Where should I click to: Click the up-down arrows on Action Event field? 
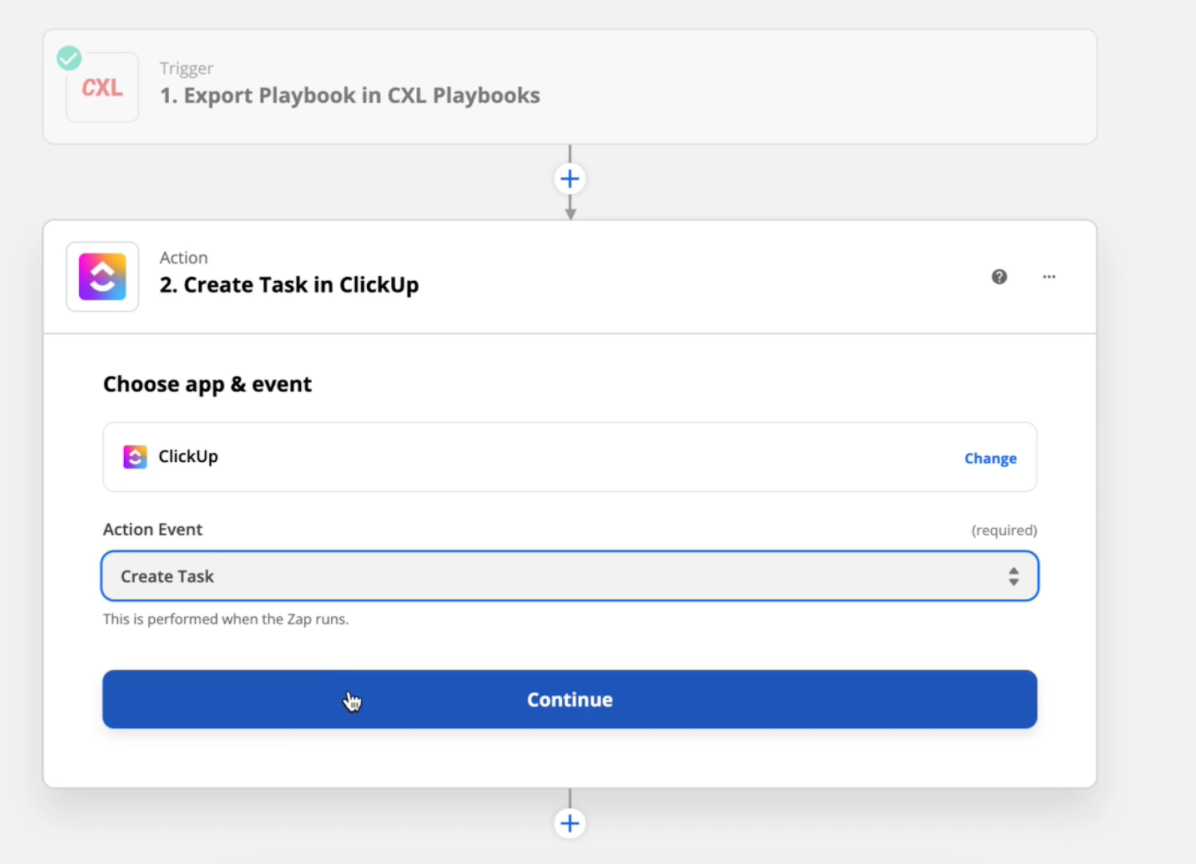click(1013, 576)
